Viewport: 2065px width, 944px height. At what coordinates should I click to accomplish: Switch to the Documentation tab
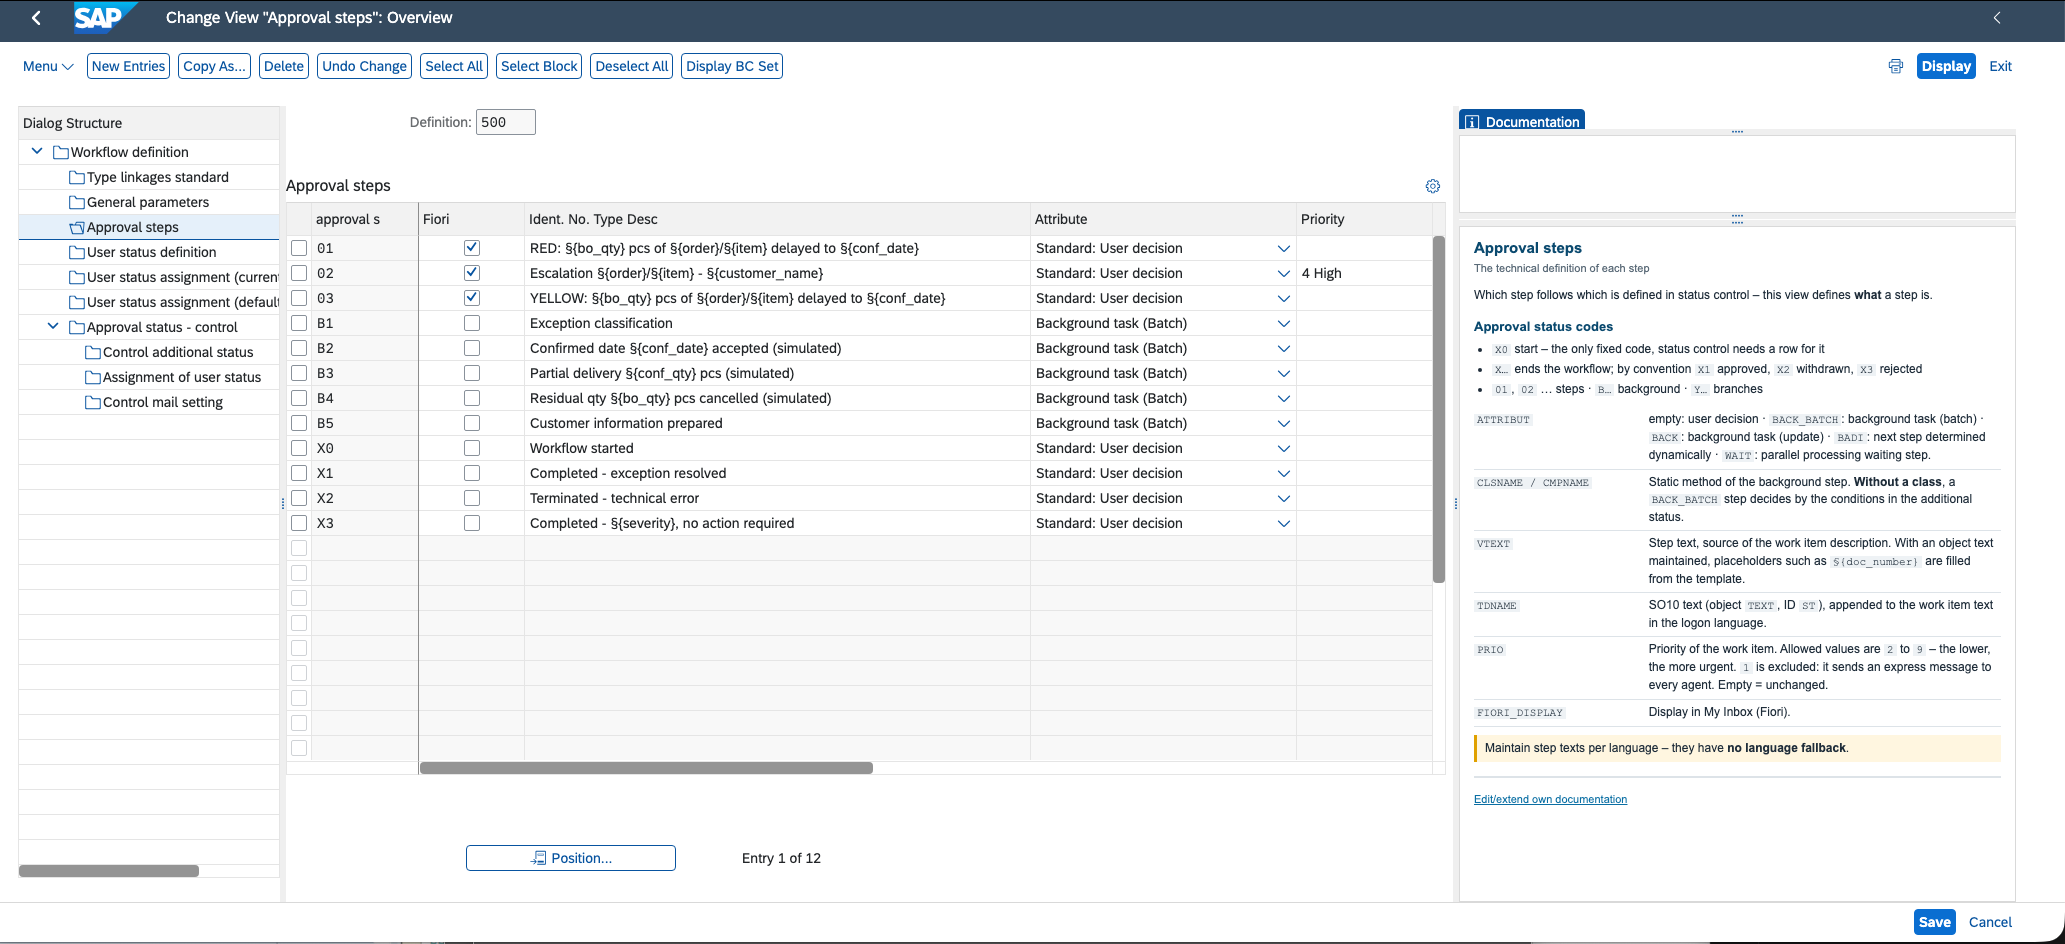1522,121
